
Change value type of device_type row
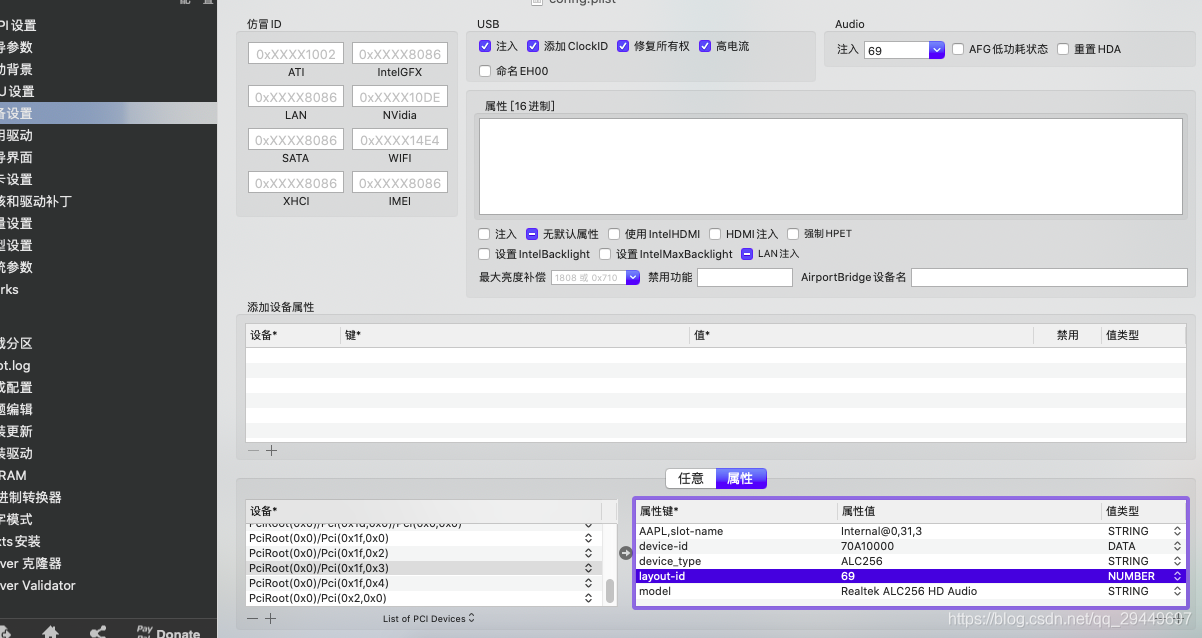(x=1177, y=561)
